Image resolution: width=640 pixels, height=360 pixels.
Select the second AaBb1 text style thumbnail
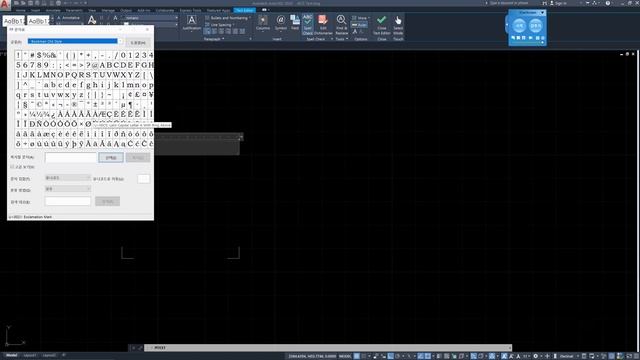coord(38,21)
